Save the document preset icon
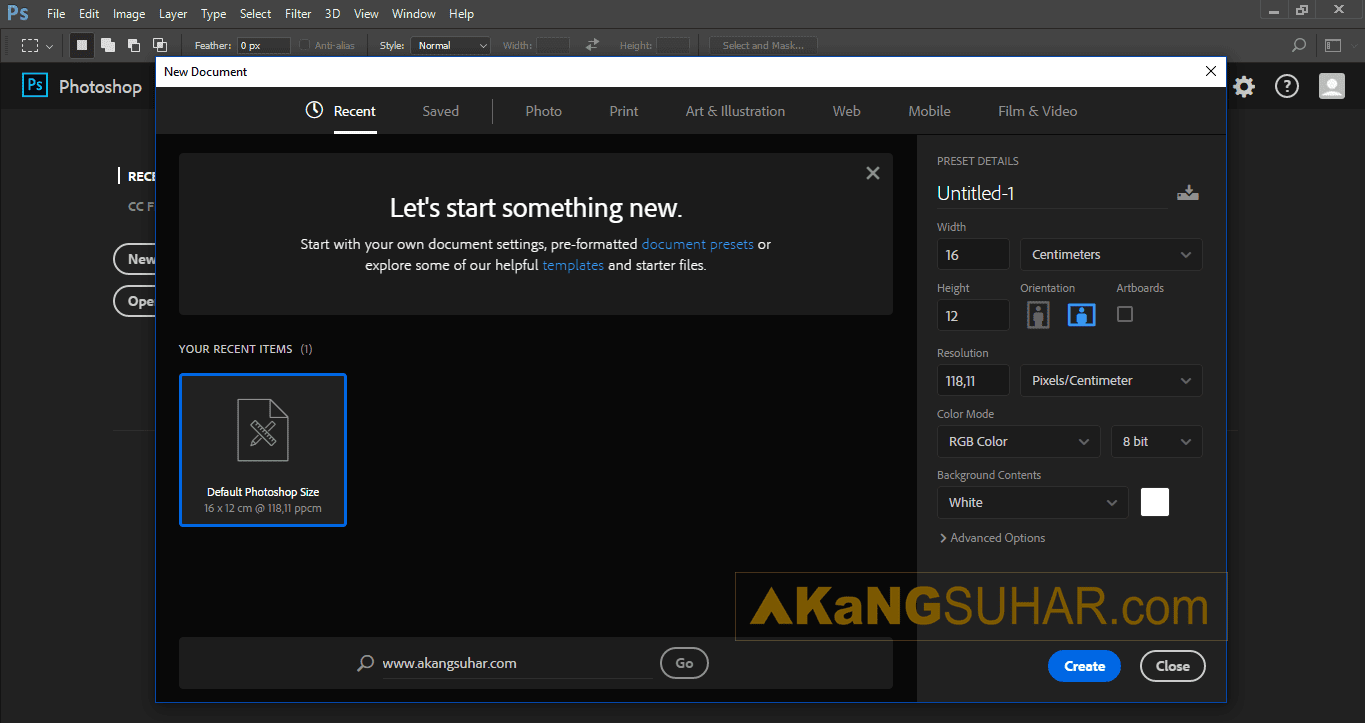 pyautogui.click(x=1188, y=193)
